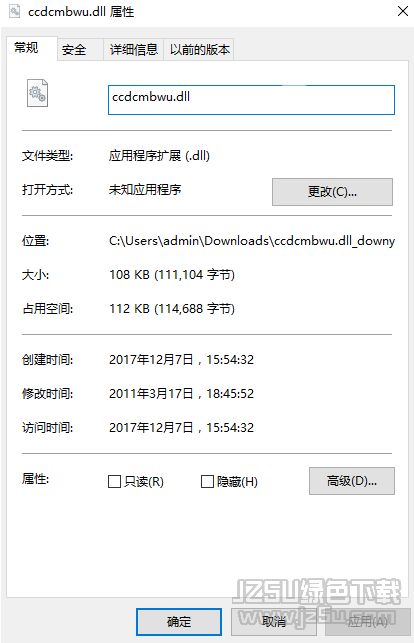This screenshot has width=414, height=643.
Task: Open 高级(D)... advanced attributes
Action: coord(352,481)
